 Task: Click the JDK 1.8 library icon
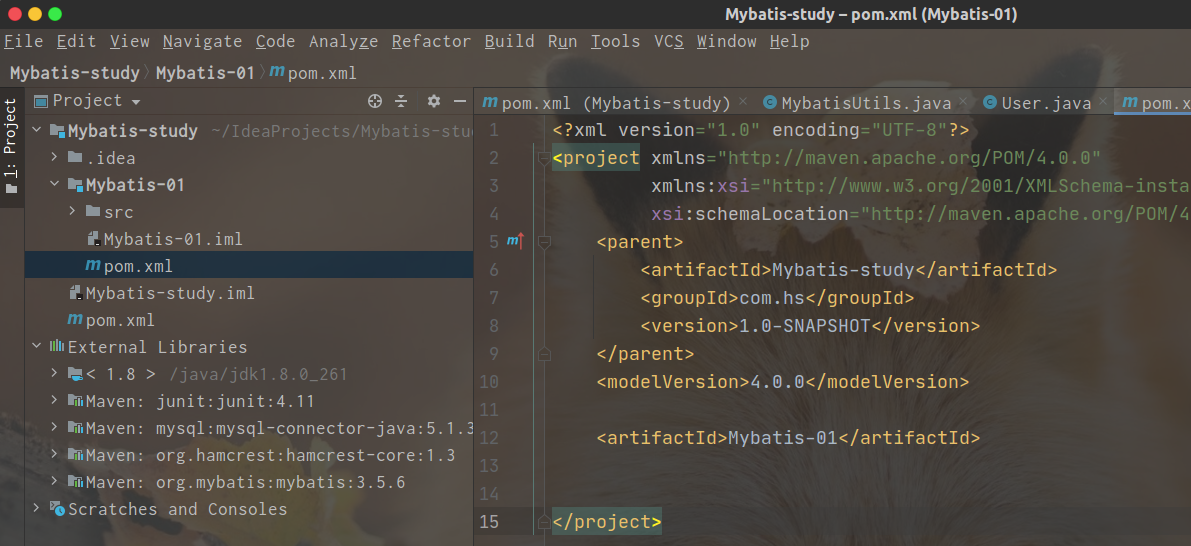point(75,374)
